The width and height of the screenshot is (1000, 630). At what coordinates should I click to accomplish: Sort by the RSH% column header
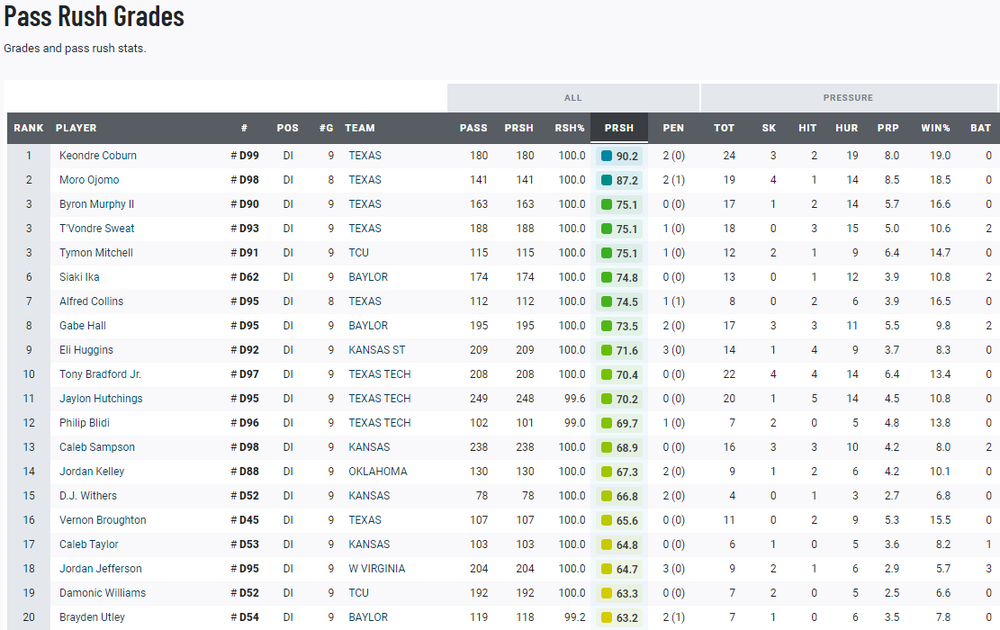[x=569, y=128]
